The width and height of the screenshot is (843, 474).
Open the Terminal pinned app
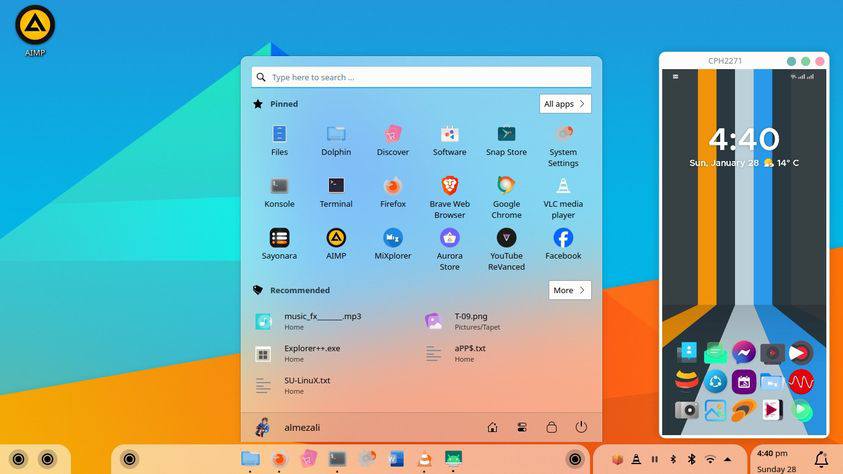coord(336,192)
